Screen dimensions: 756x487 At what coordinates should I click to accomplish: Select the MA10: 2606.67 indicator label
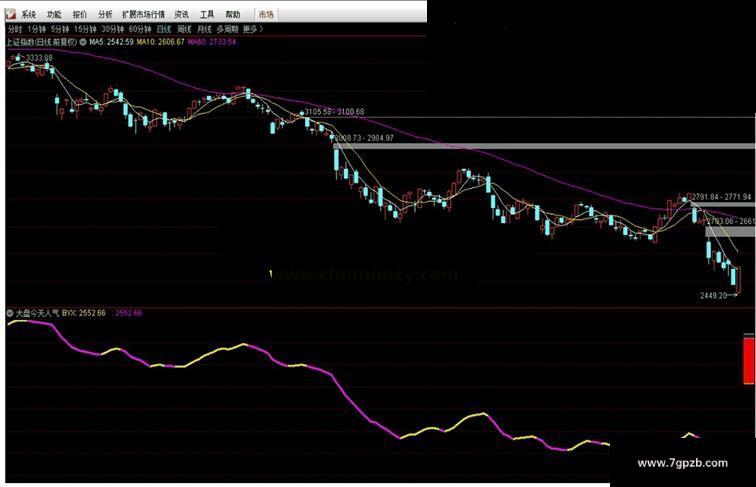click(x=161, y=42)
